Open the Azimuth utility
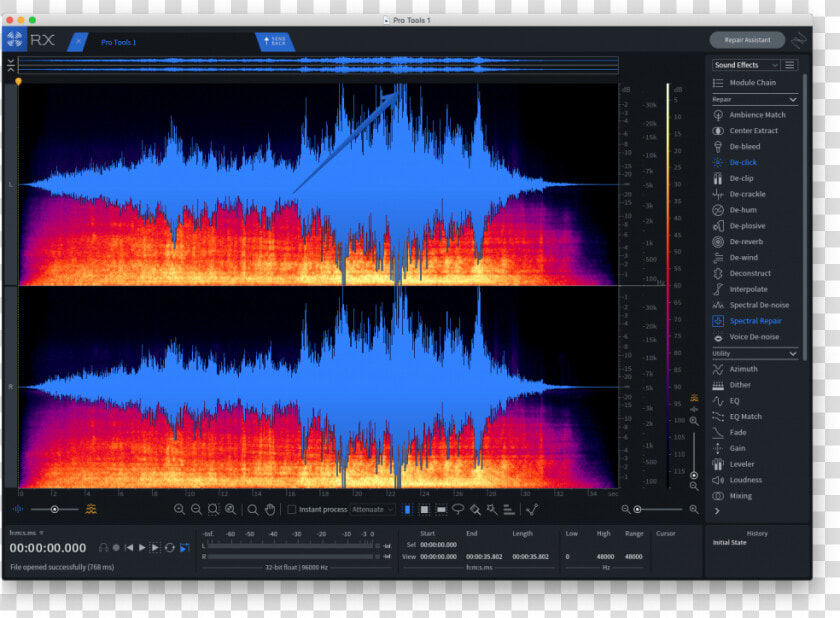This screenshot has height=618, width=840. click(735, 369)
